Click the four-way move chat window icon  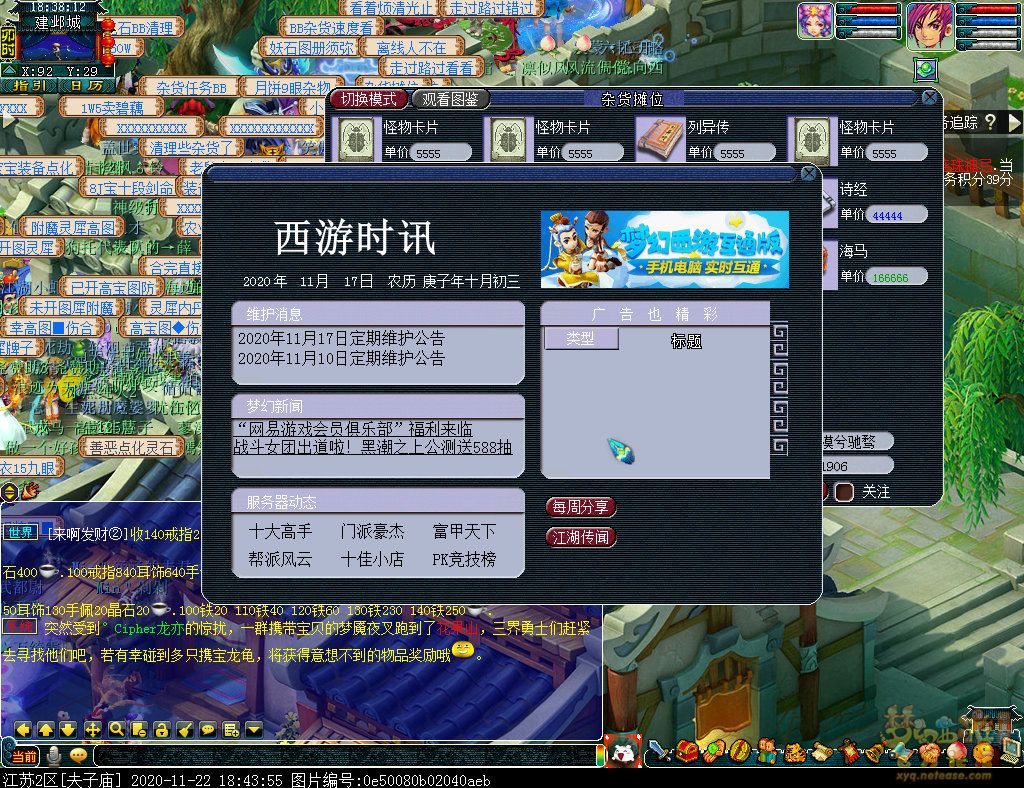[92, 729]
